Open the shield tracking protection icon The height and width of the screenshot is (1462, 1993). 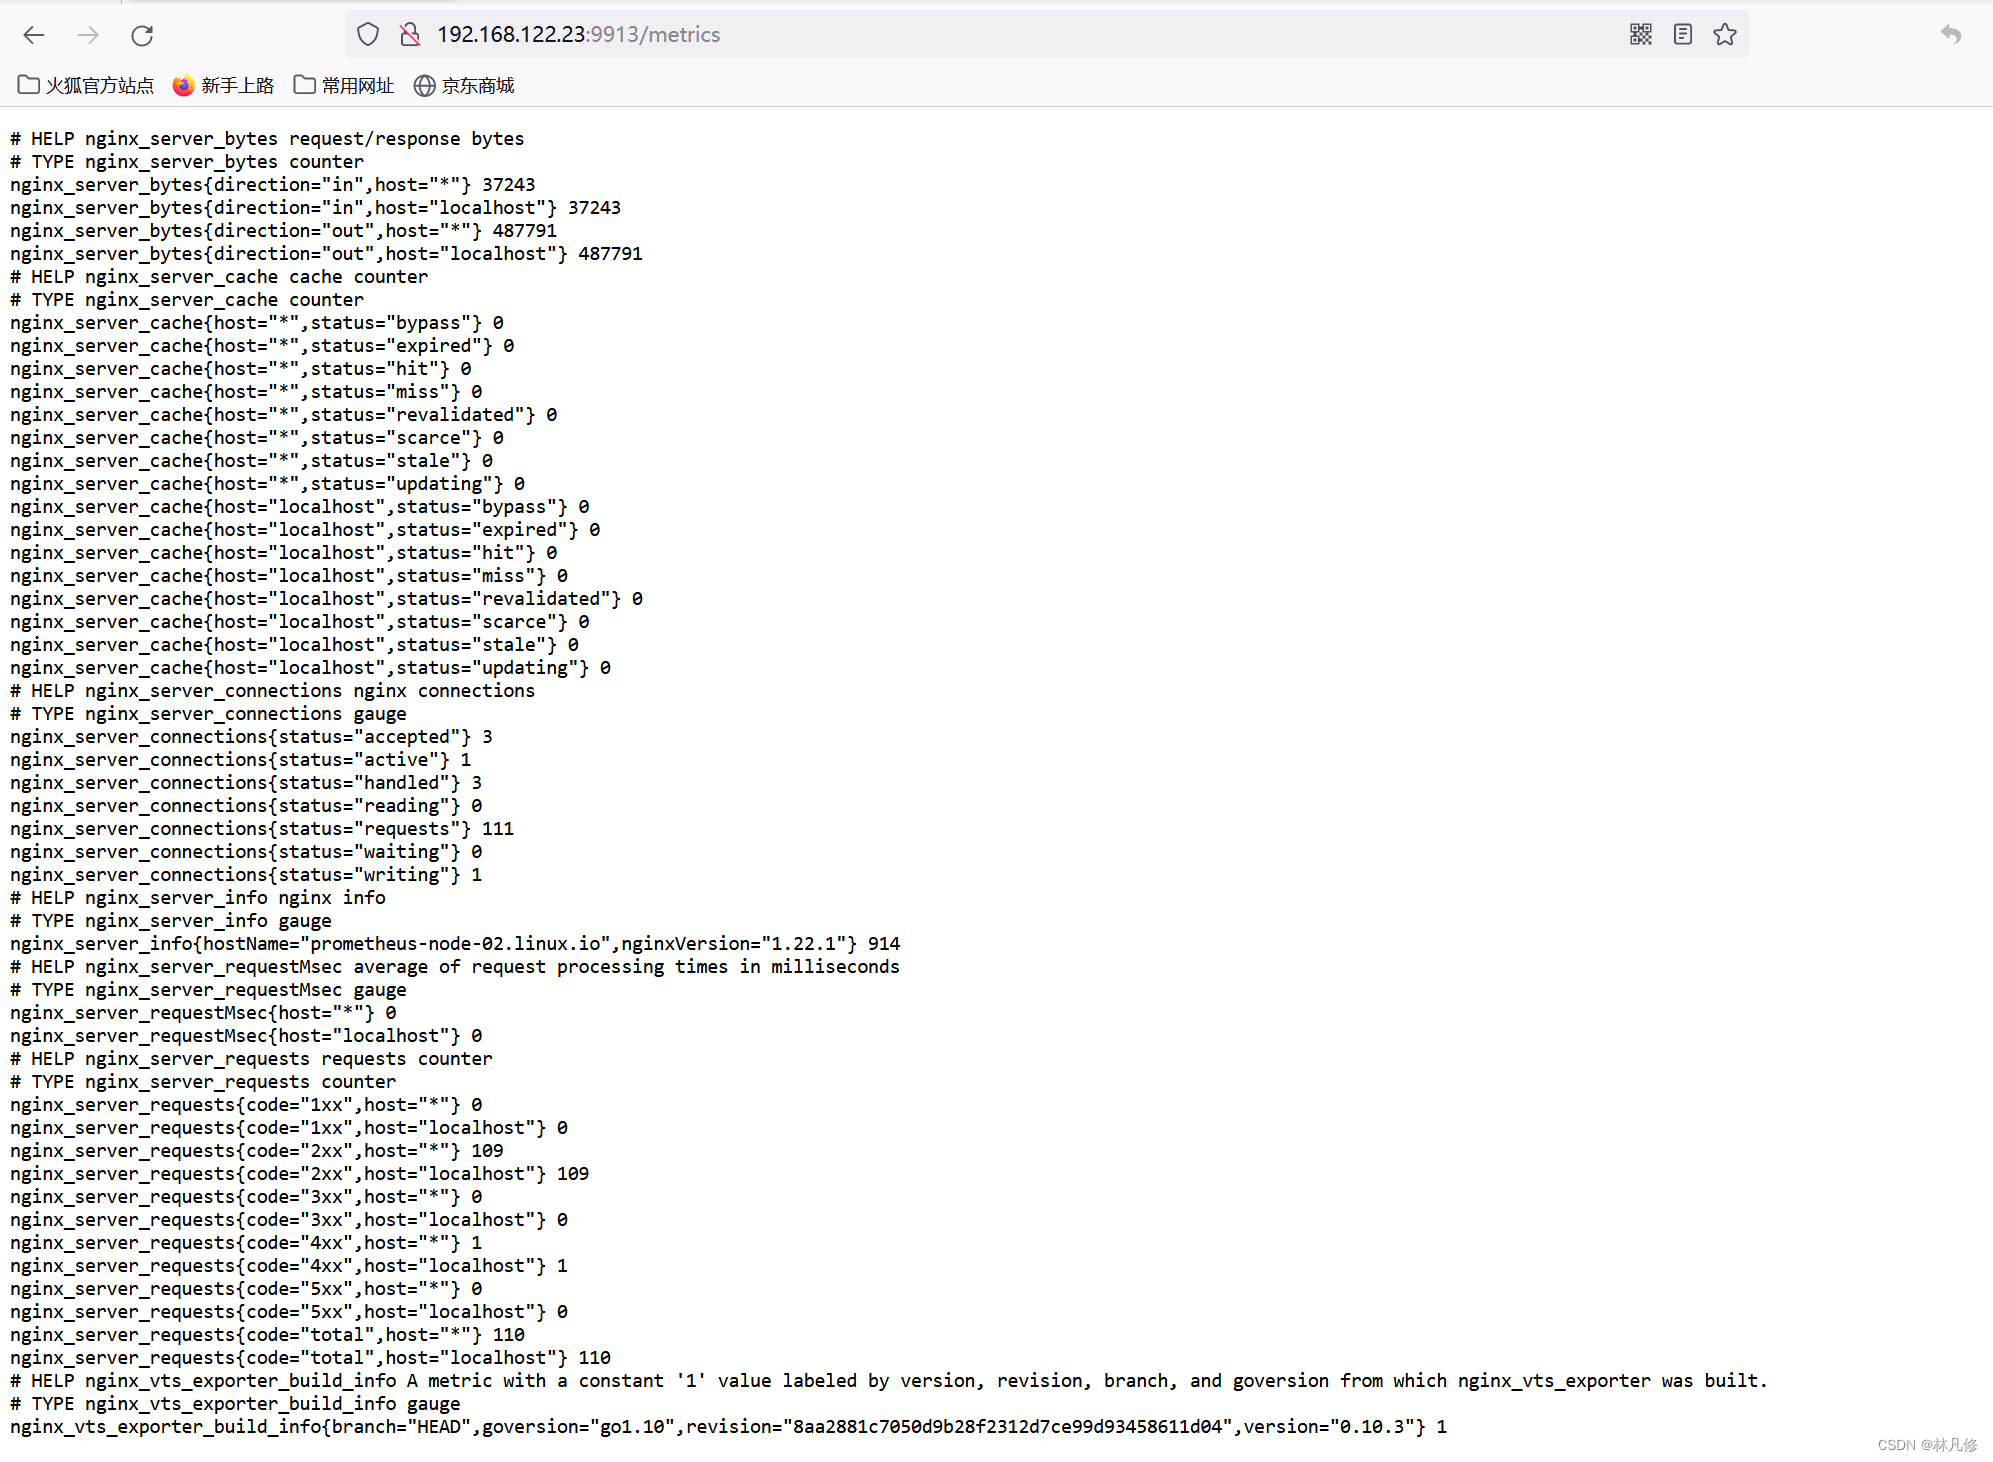click(x=368, y=35)
